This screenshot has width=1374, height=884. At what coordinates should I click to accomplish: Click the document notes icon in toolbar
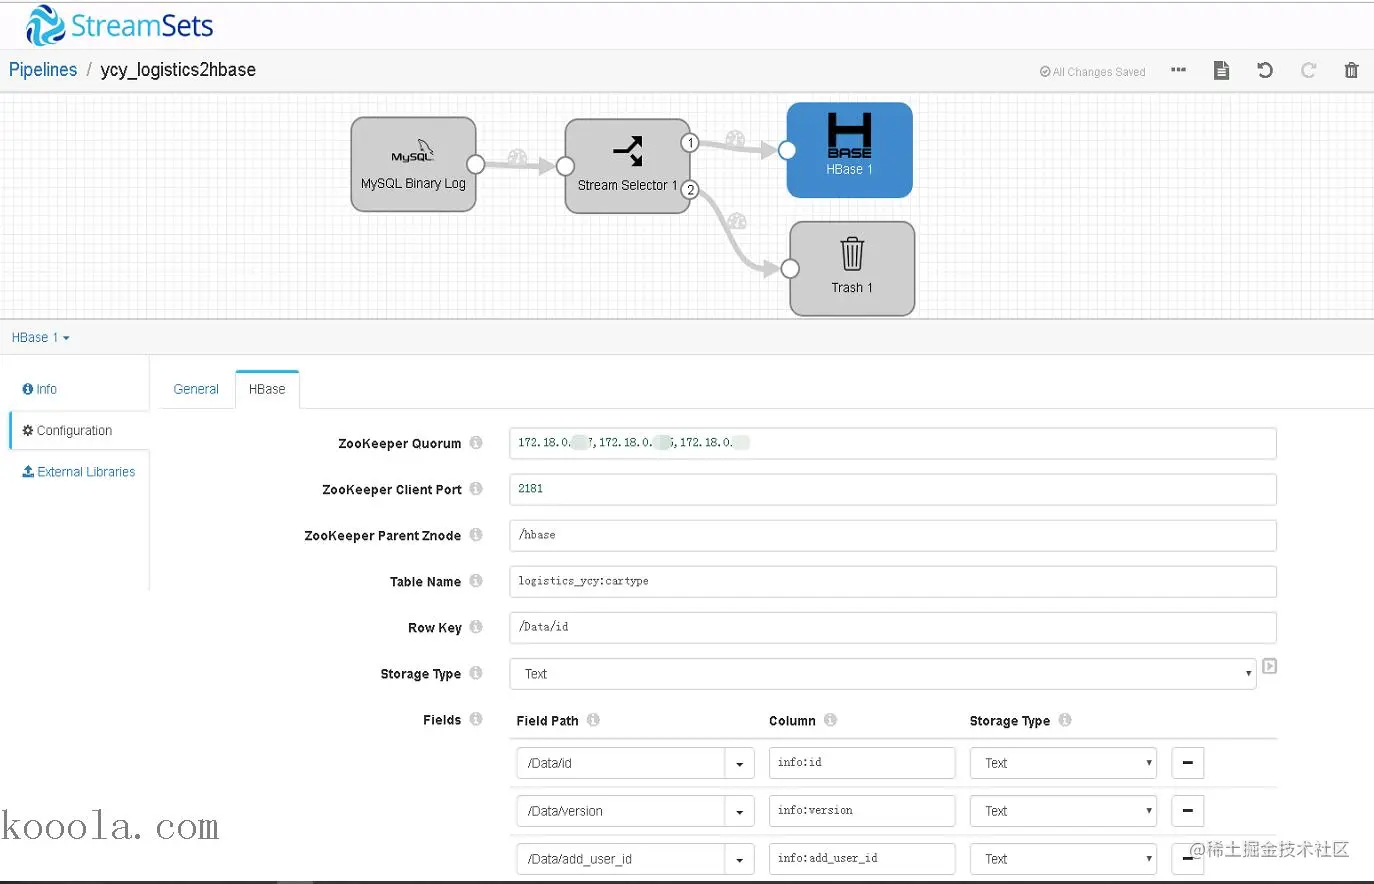pos(1221,70)
